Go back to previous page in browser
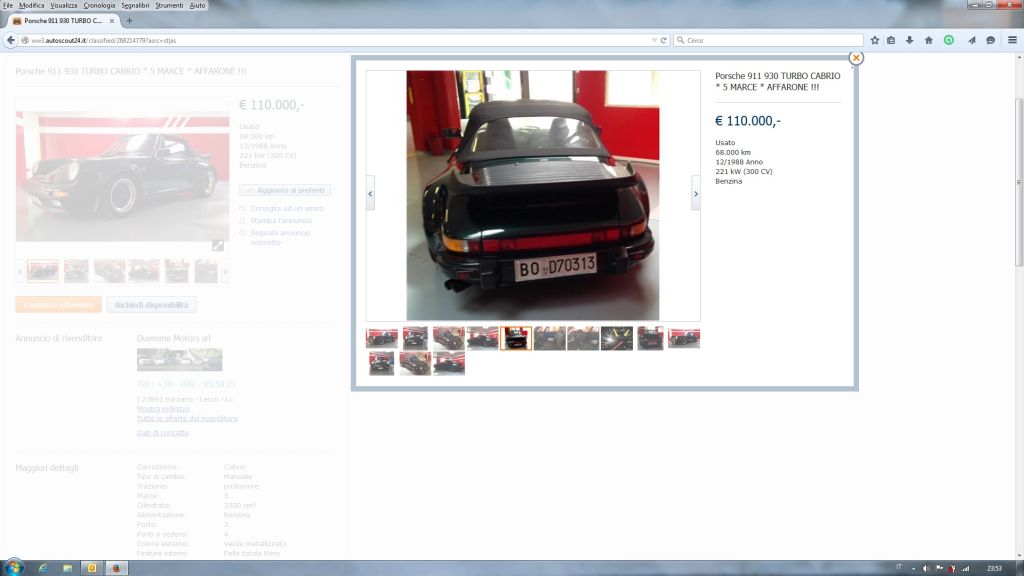Viewport: 1024px width, 576px height. (x=10, y=40)
